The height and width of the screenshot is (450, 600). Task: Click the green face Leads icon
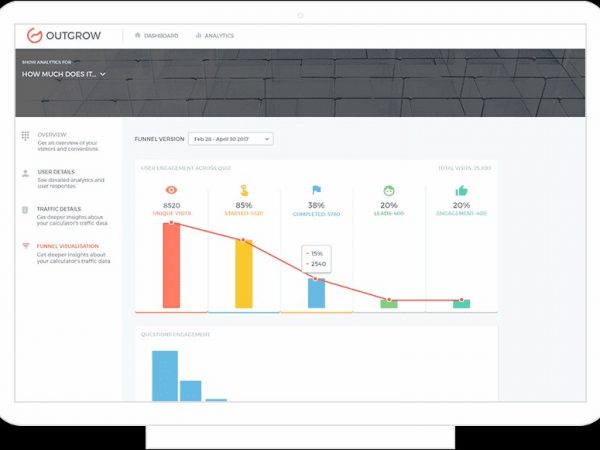tap(388, 189)
